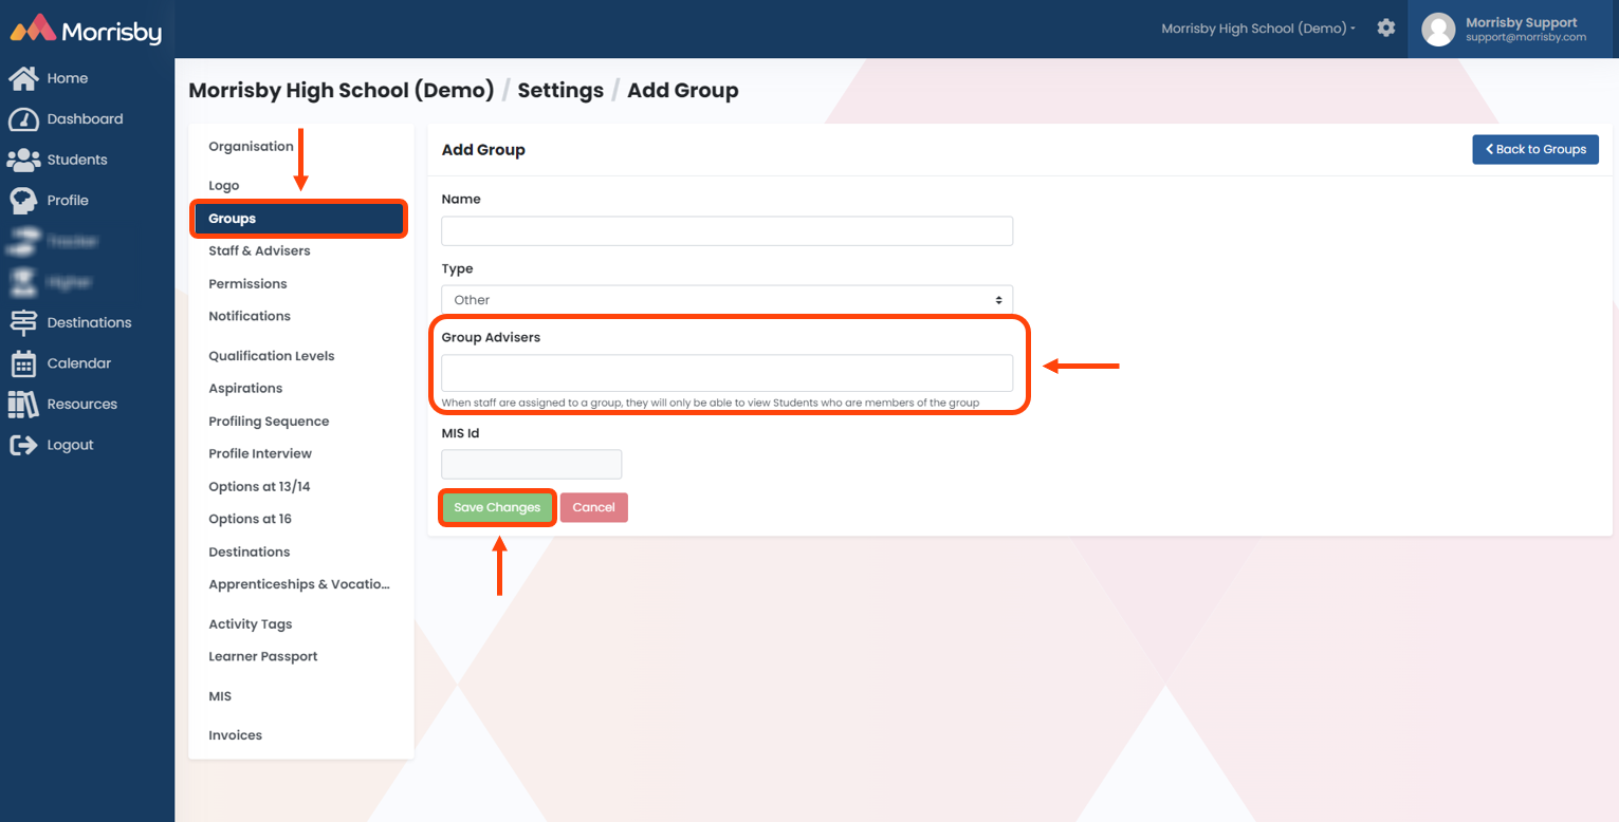This screenshot has height=822, width=1619.
Task: Select MIS settings item
Action: 220,696
